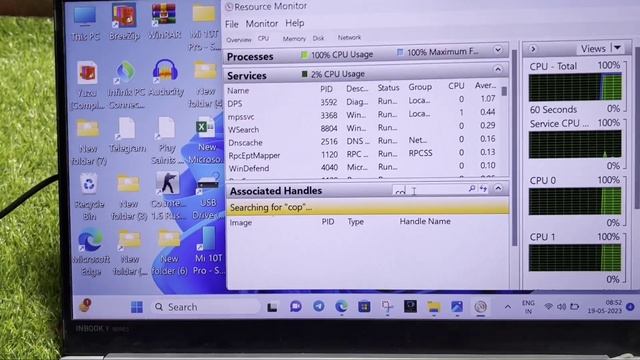
Task: Open the Play Saints desktop shortcut
Action: [x=167, y=141]
